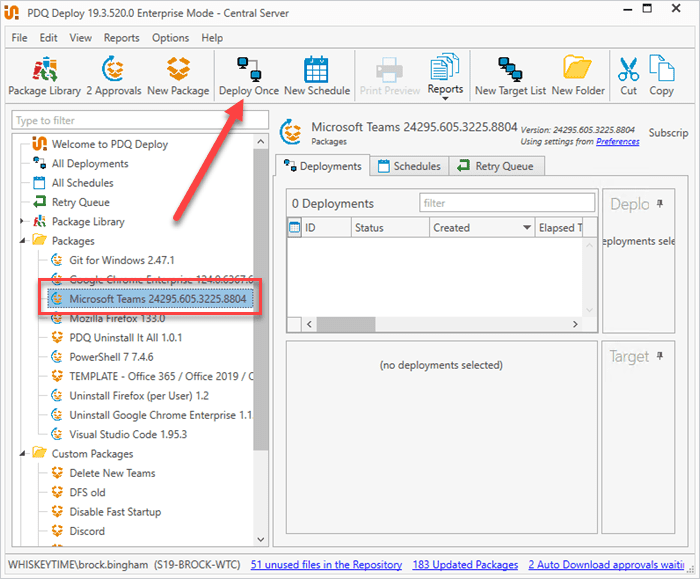Open '2 Auto Download approvals waiting' link

pyautogui.click(x=606, y=565)
